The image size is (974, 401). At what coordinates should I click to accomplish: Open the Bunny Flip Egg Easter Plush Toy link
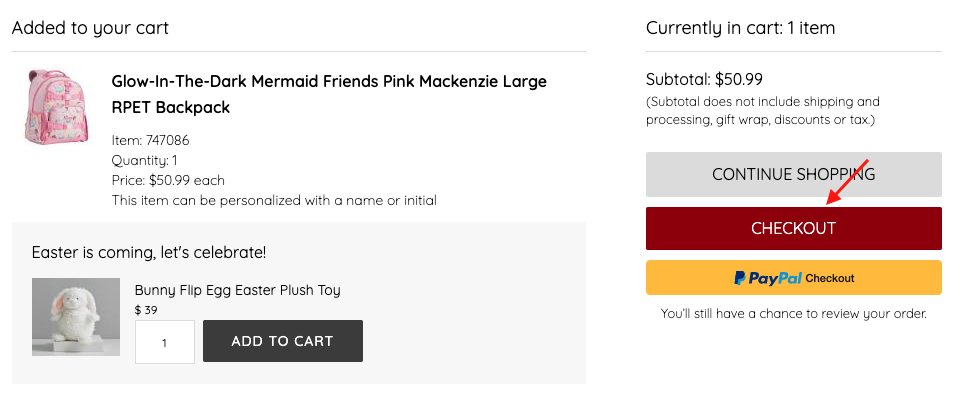[238, 290]
